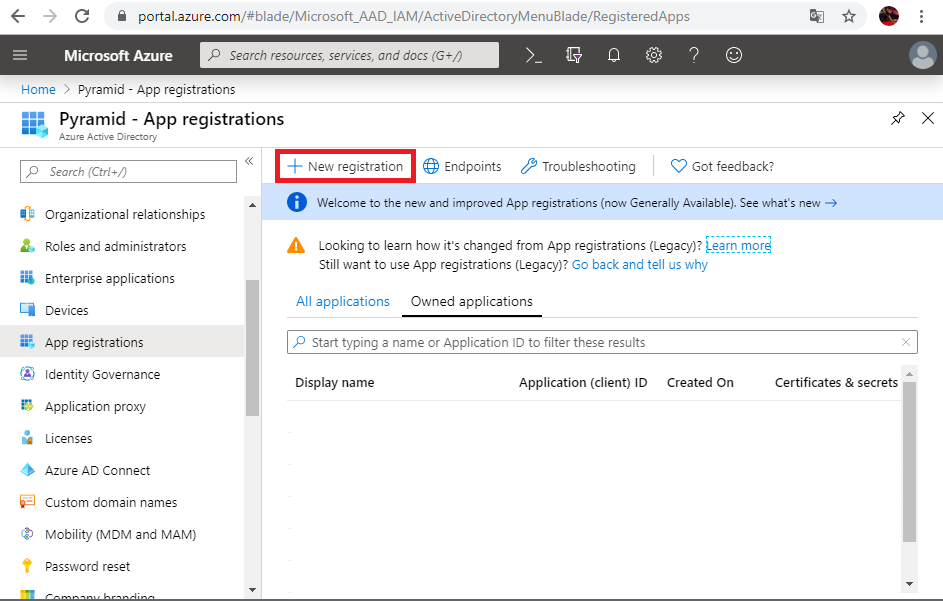The image size is (943, 601).
Task: Open Directory and subscription filter icon
Action: point(574,55)
